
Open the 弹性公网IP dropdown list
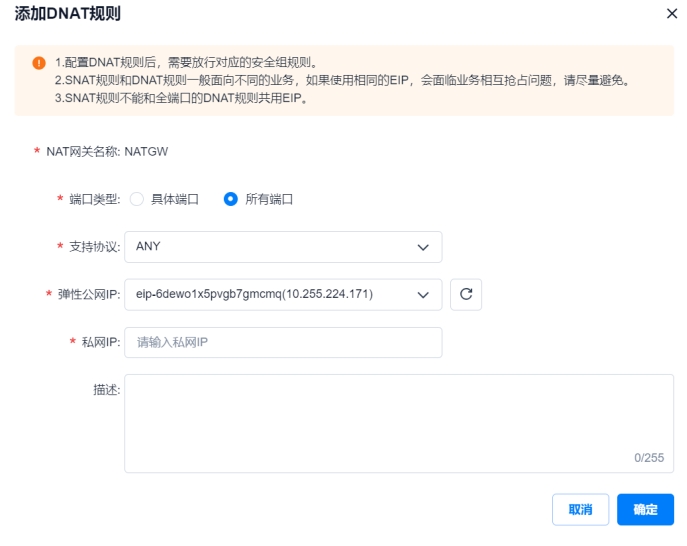[x=283, y=294]
